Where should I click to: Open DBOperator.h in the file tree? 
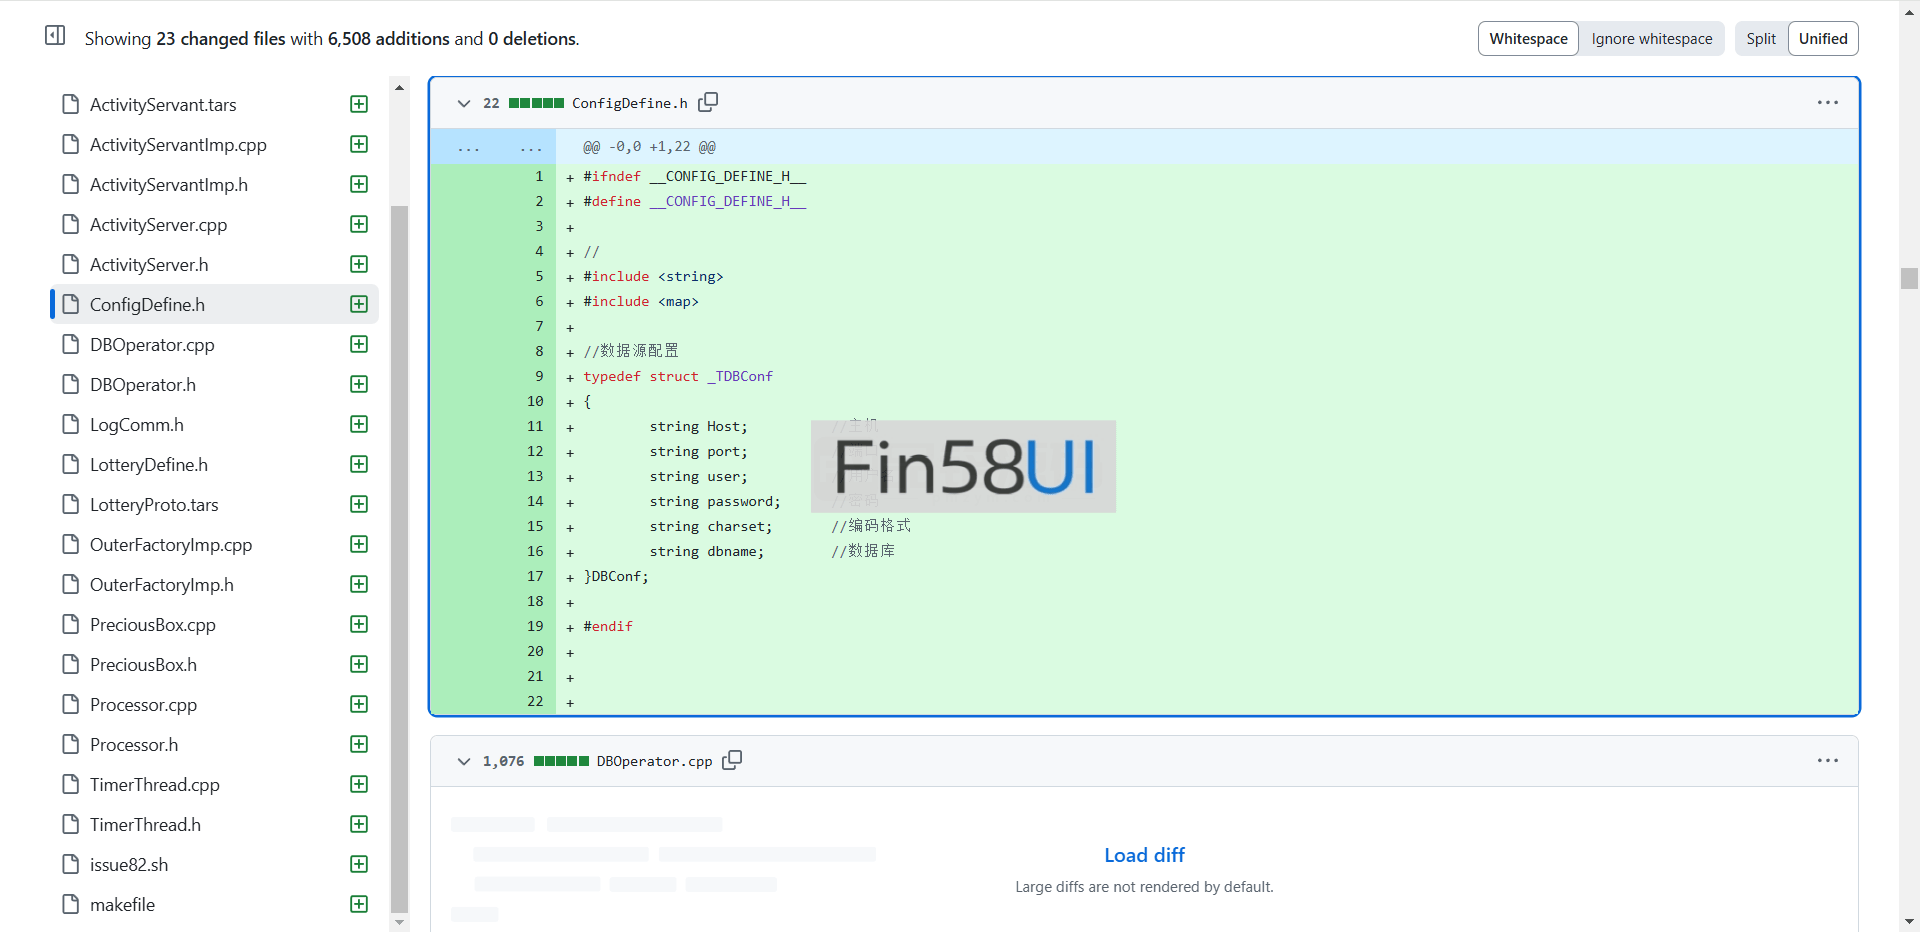click(143, 385)
